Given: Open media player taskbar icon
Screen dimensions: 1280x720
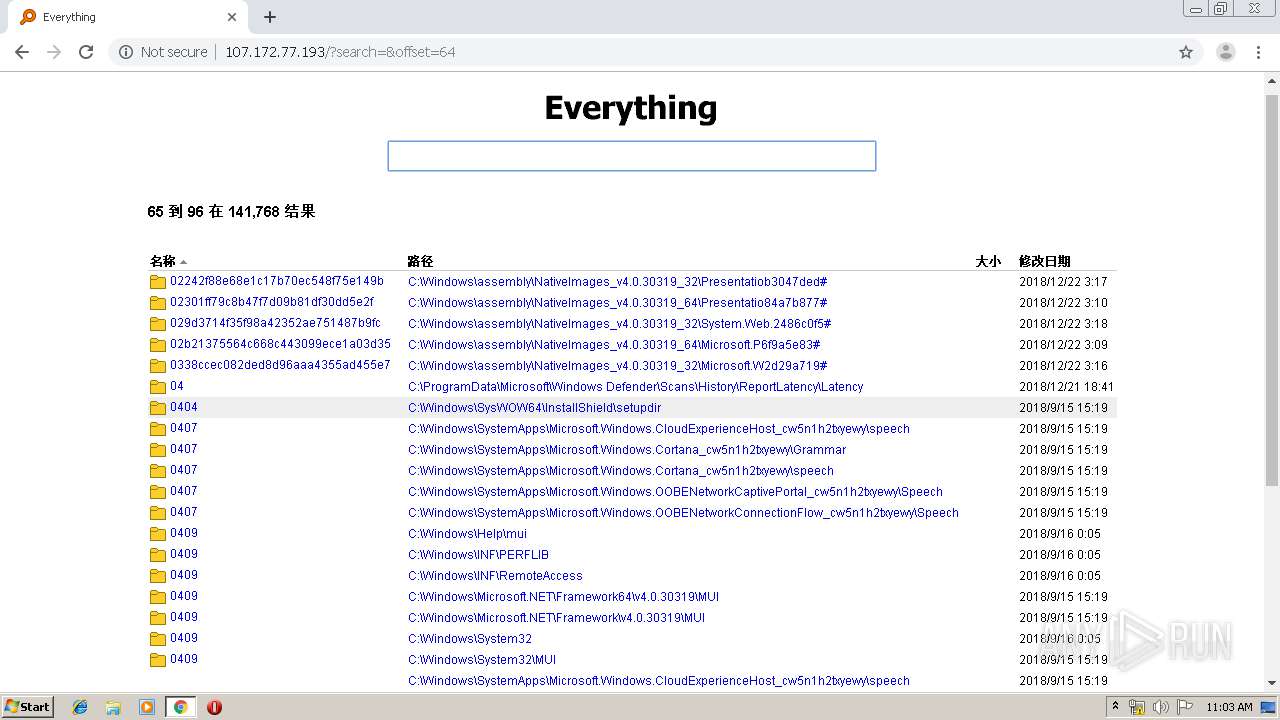Looking at the screenshot, I should (x=147, y=707).
